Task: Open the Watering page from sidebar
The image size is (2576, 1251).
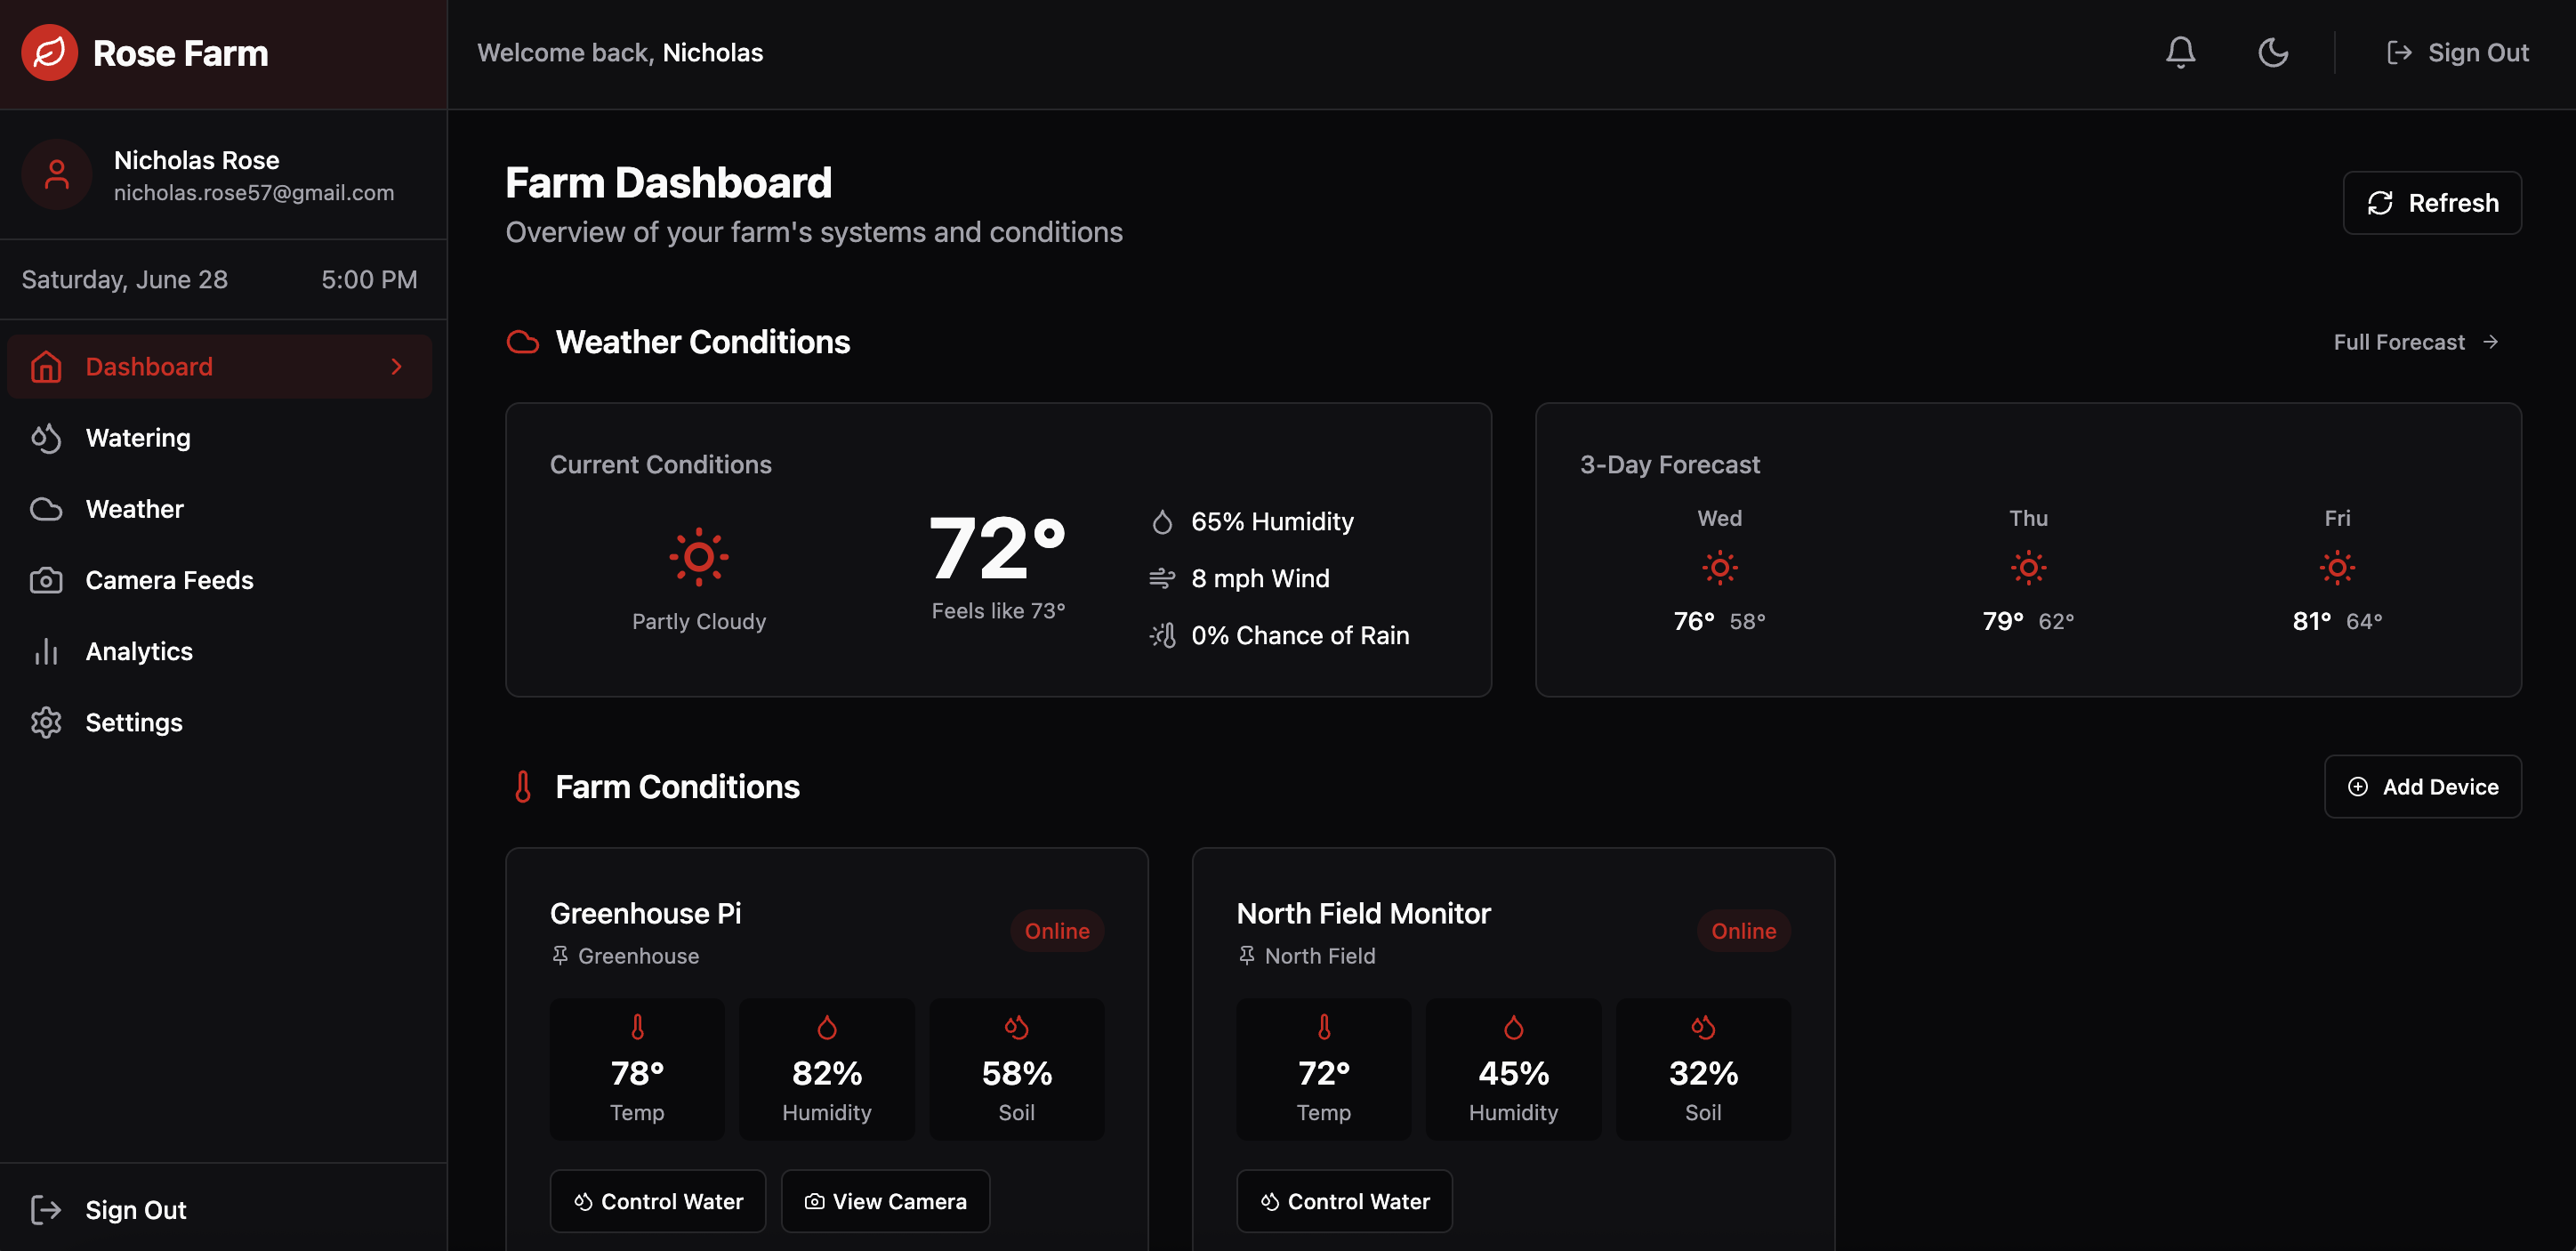Action: (138, 438)
